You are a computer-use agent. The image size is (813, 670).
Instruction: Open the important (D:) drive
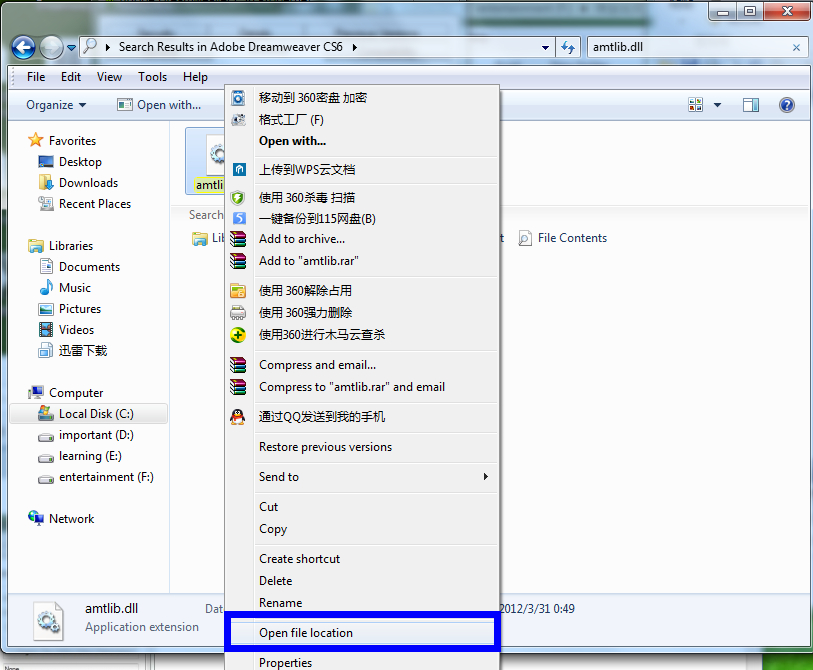(x=86, y=435)
